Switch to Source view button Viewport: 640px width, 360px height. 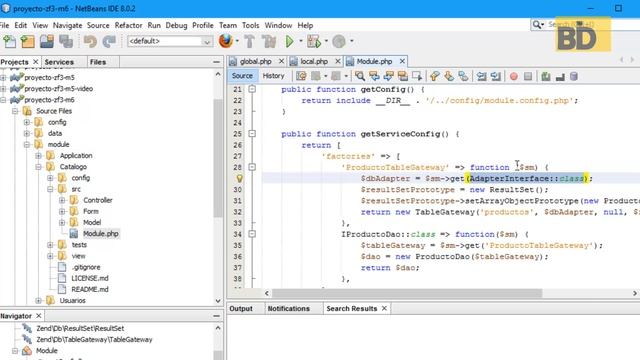tap(242, 76)
